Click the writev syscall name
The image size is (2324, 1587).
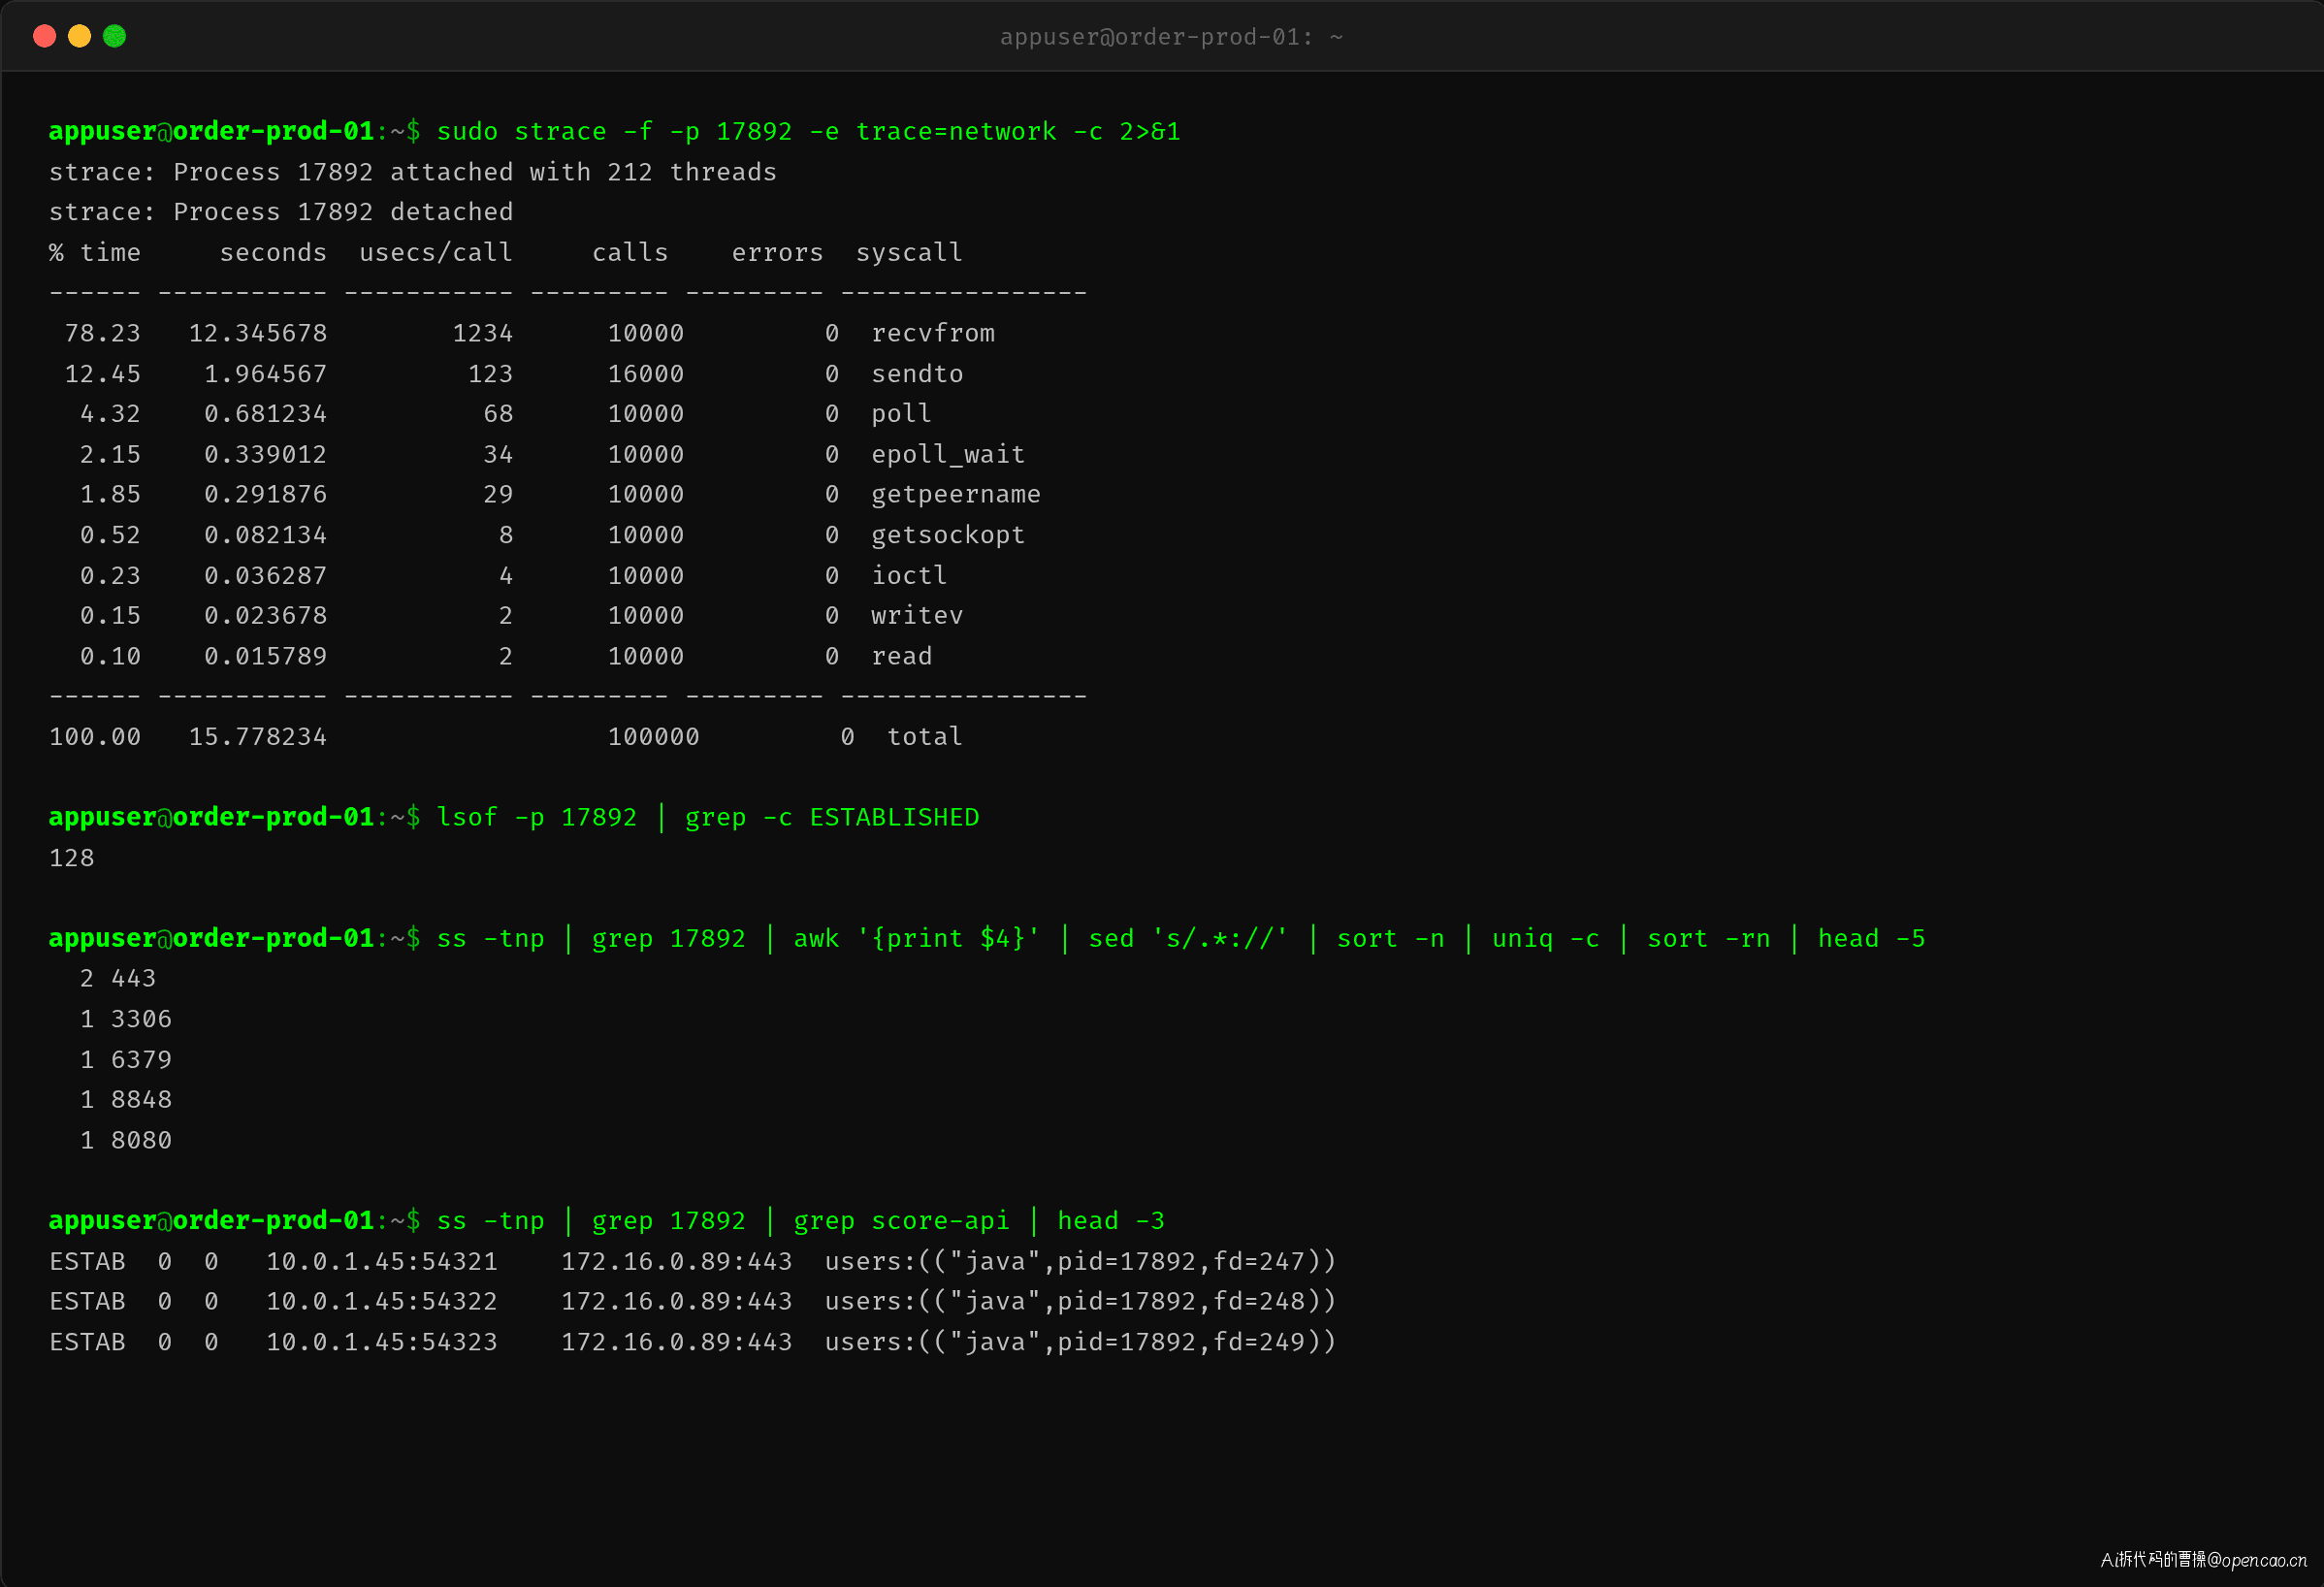917,615
